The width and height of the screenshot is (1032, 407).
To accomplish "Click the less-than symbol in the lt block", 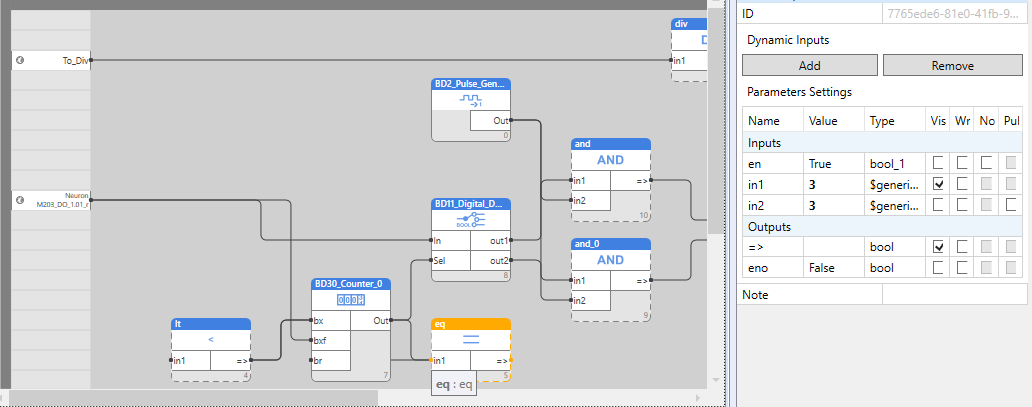I will point(211,340).
